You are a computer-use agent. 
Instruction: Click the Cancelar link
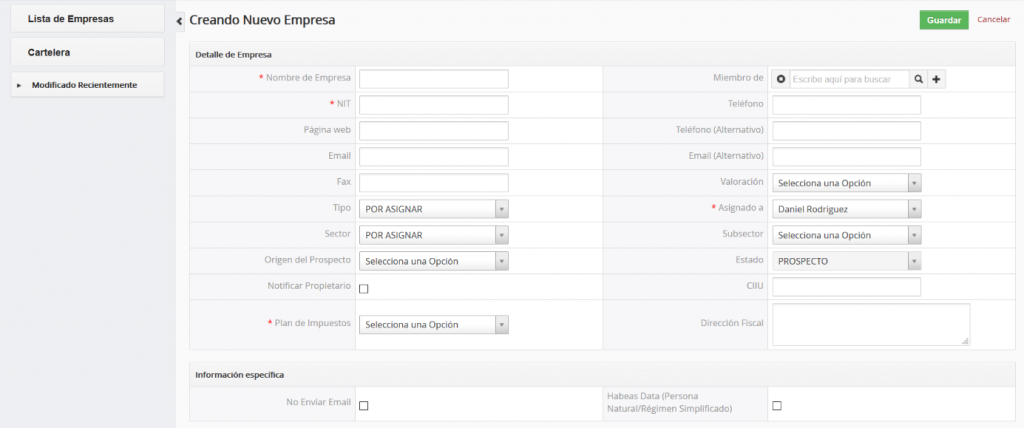tap(993, 20)
